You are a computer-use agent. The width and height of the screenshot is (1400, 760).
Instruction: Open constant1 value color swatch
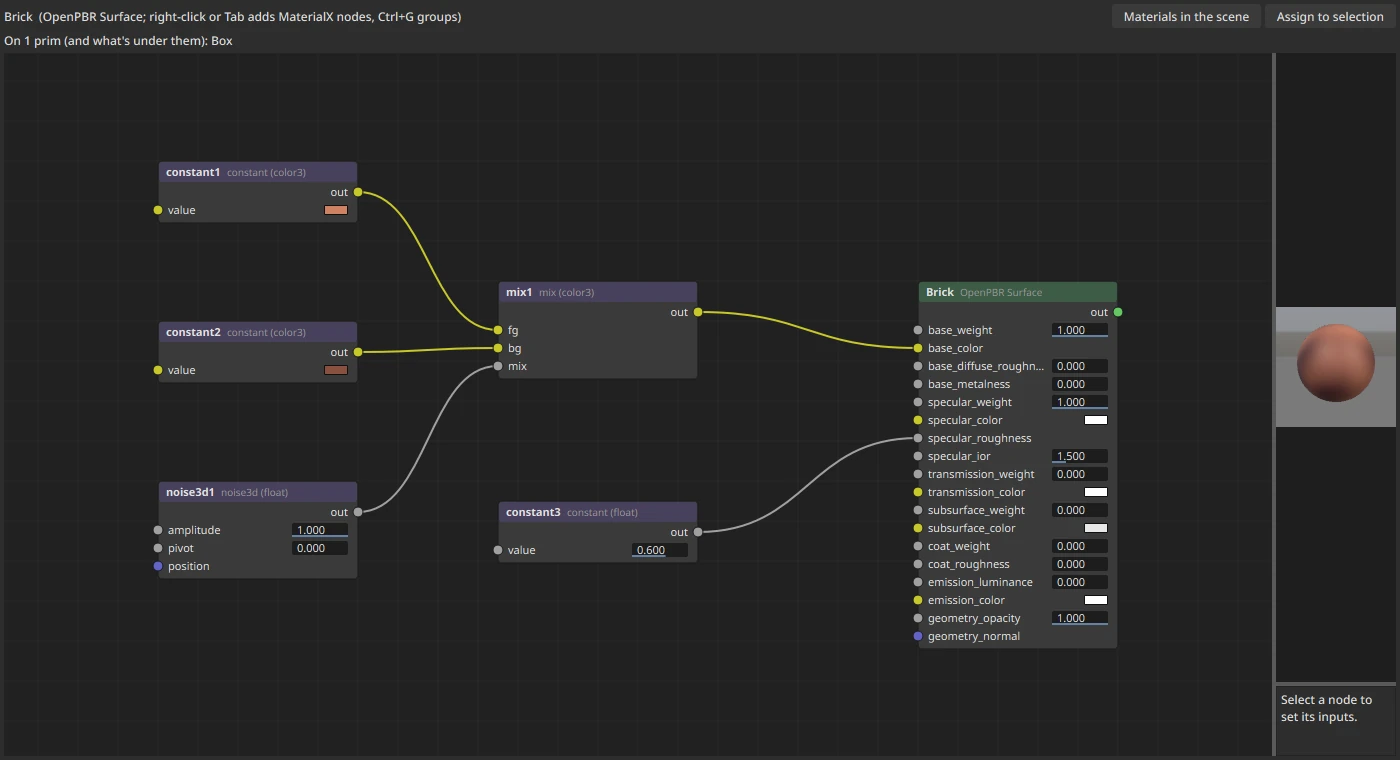point(336,210)
